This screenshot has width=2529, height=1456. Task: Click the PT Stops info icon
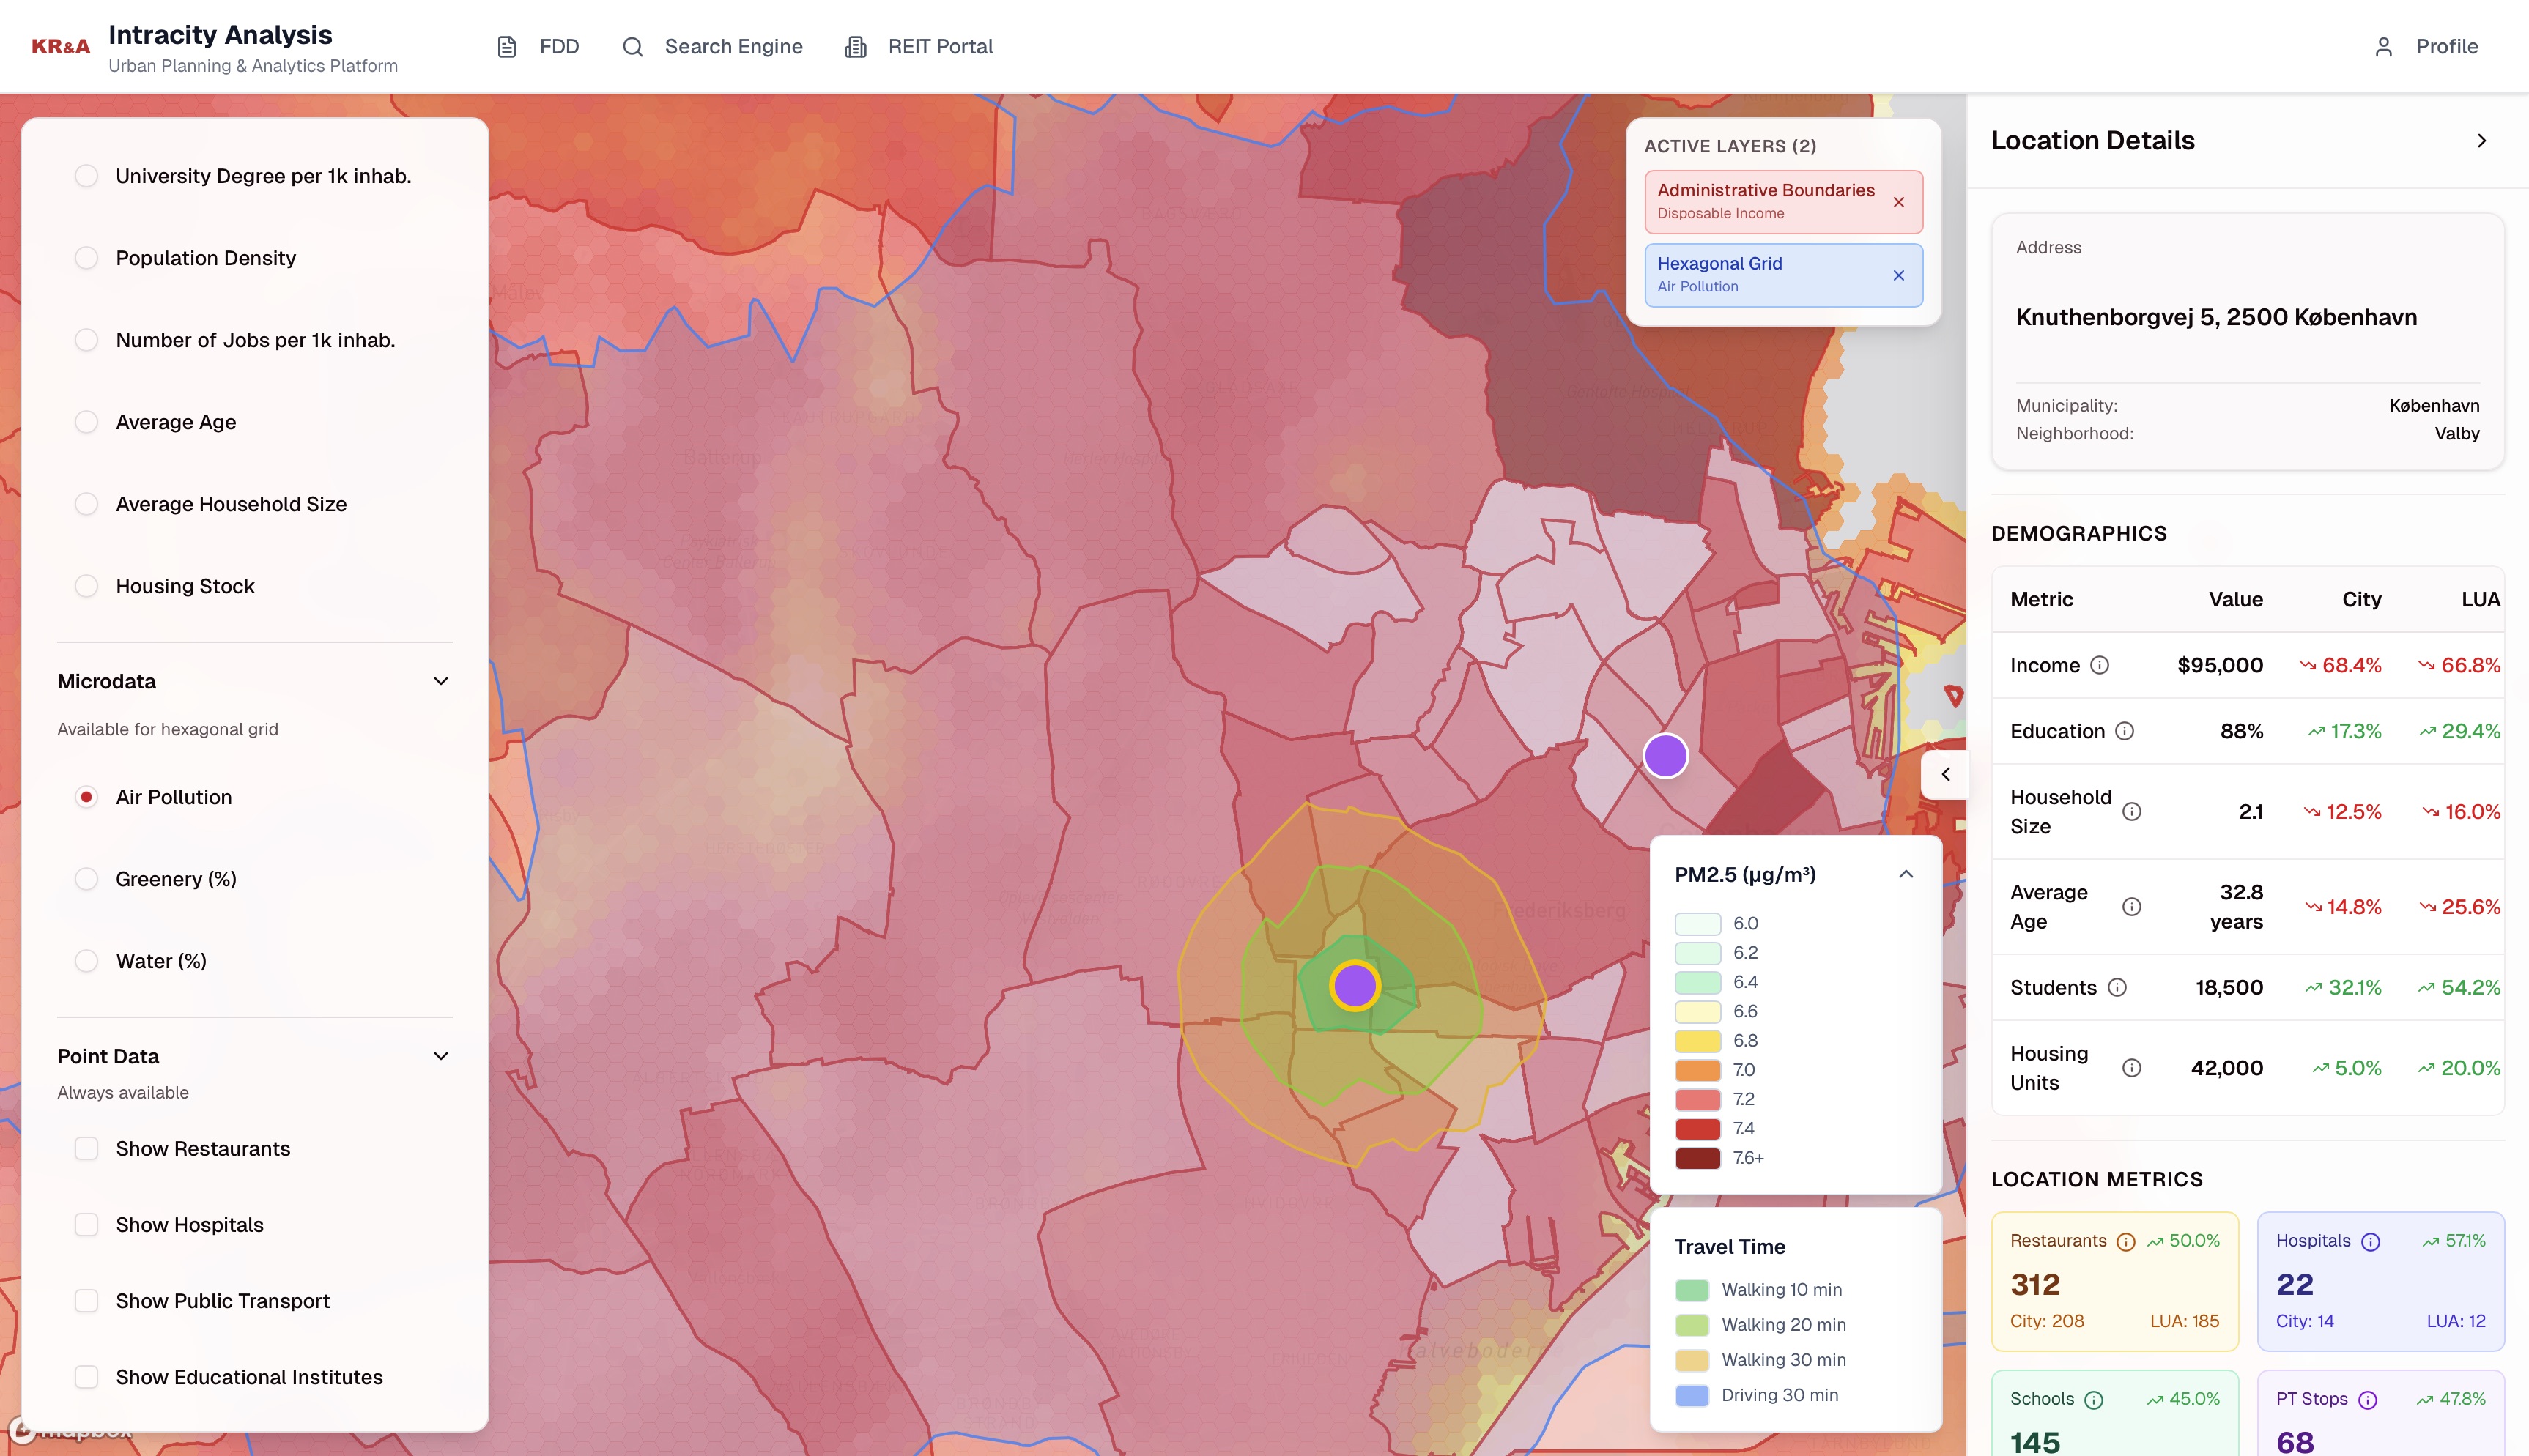click(2368, 1400)
